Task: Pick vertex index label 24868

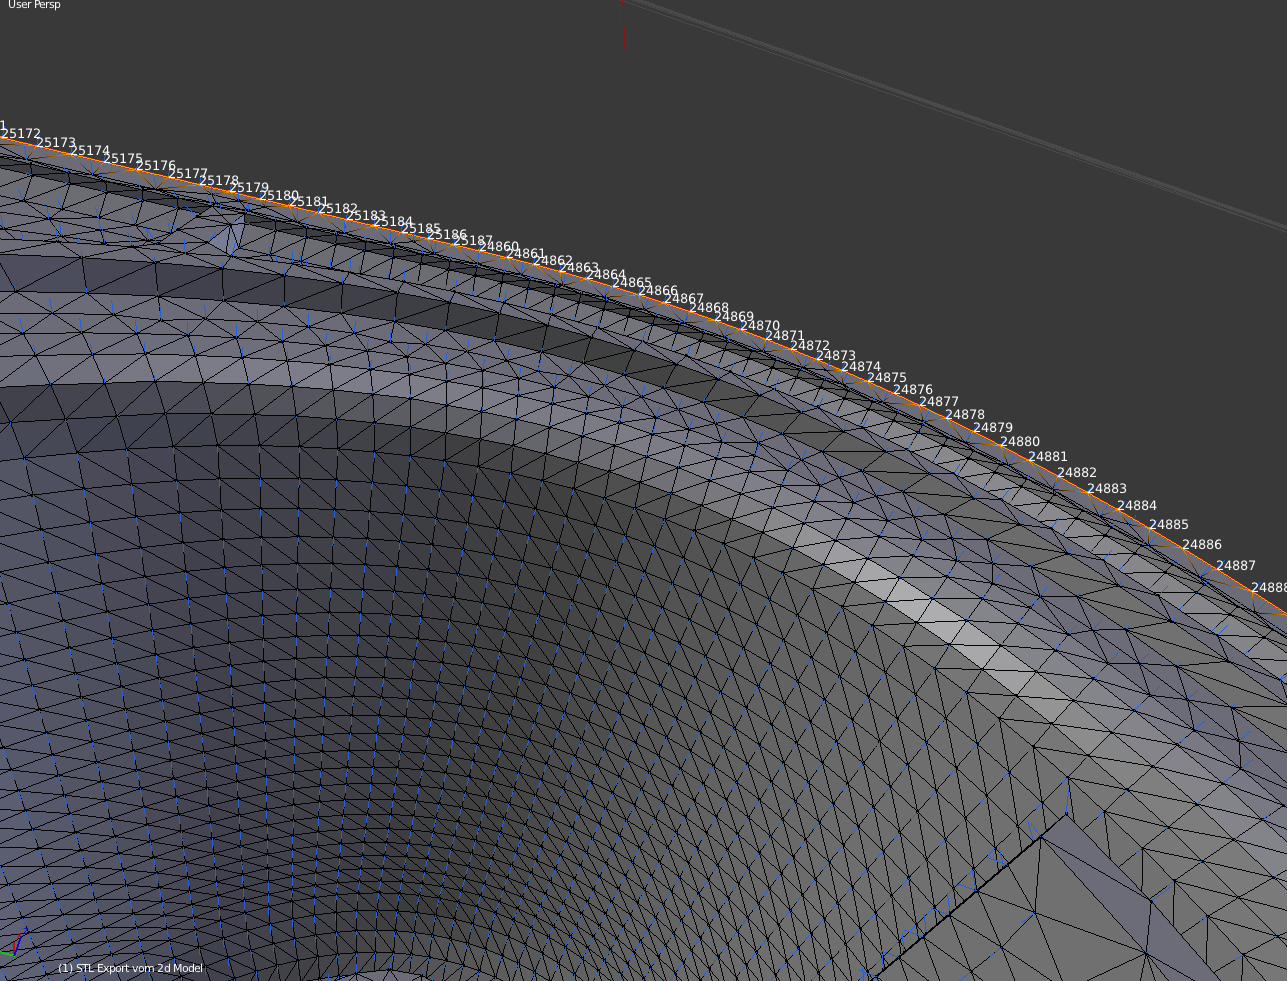Action: [708, 308]
